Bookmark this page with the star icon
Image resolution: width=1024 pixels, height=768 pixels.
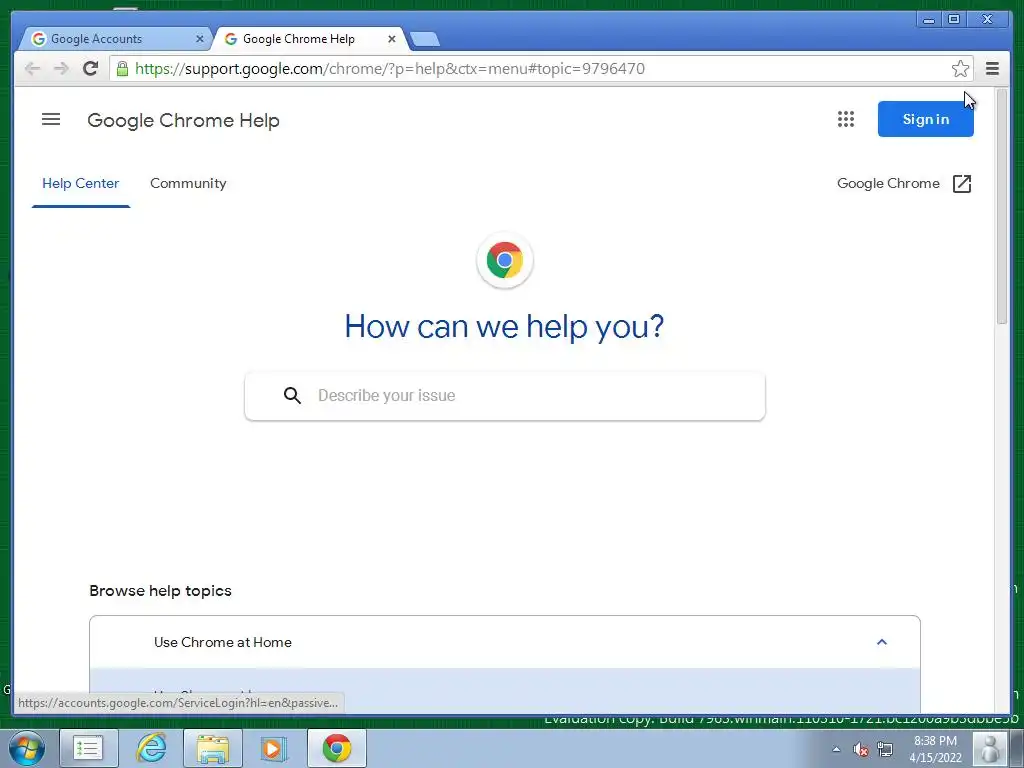(960, 69)
